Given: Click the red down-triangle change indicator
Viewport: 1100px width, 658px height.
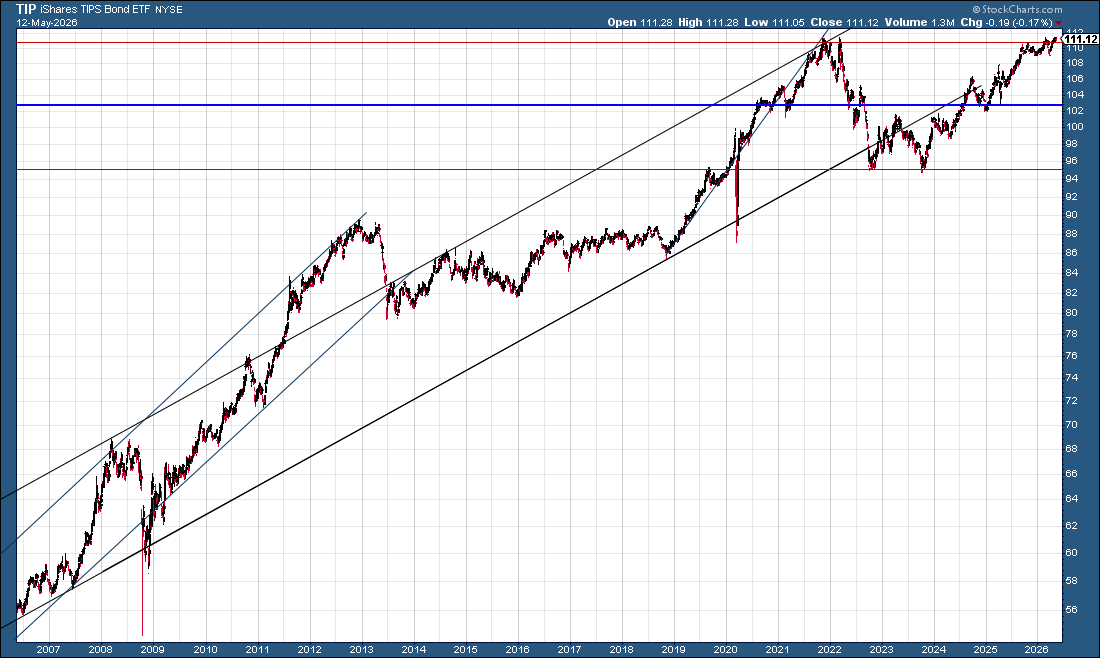Looking at the screenshot, I should 1059,23.
